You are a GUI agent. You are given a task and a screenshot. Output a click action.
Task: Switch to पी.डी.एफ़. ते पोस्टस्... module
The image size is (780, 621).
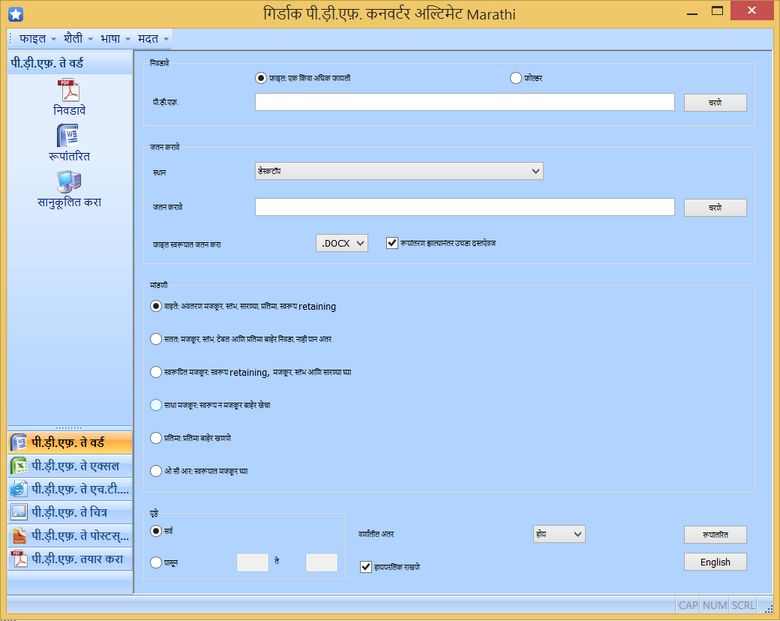tap(70, 535)
